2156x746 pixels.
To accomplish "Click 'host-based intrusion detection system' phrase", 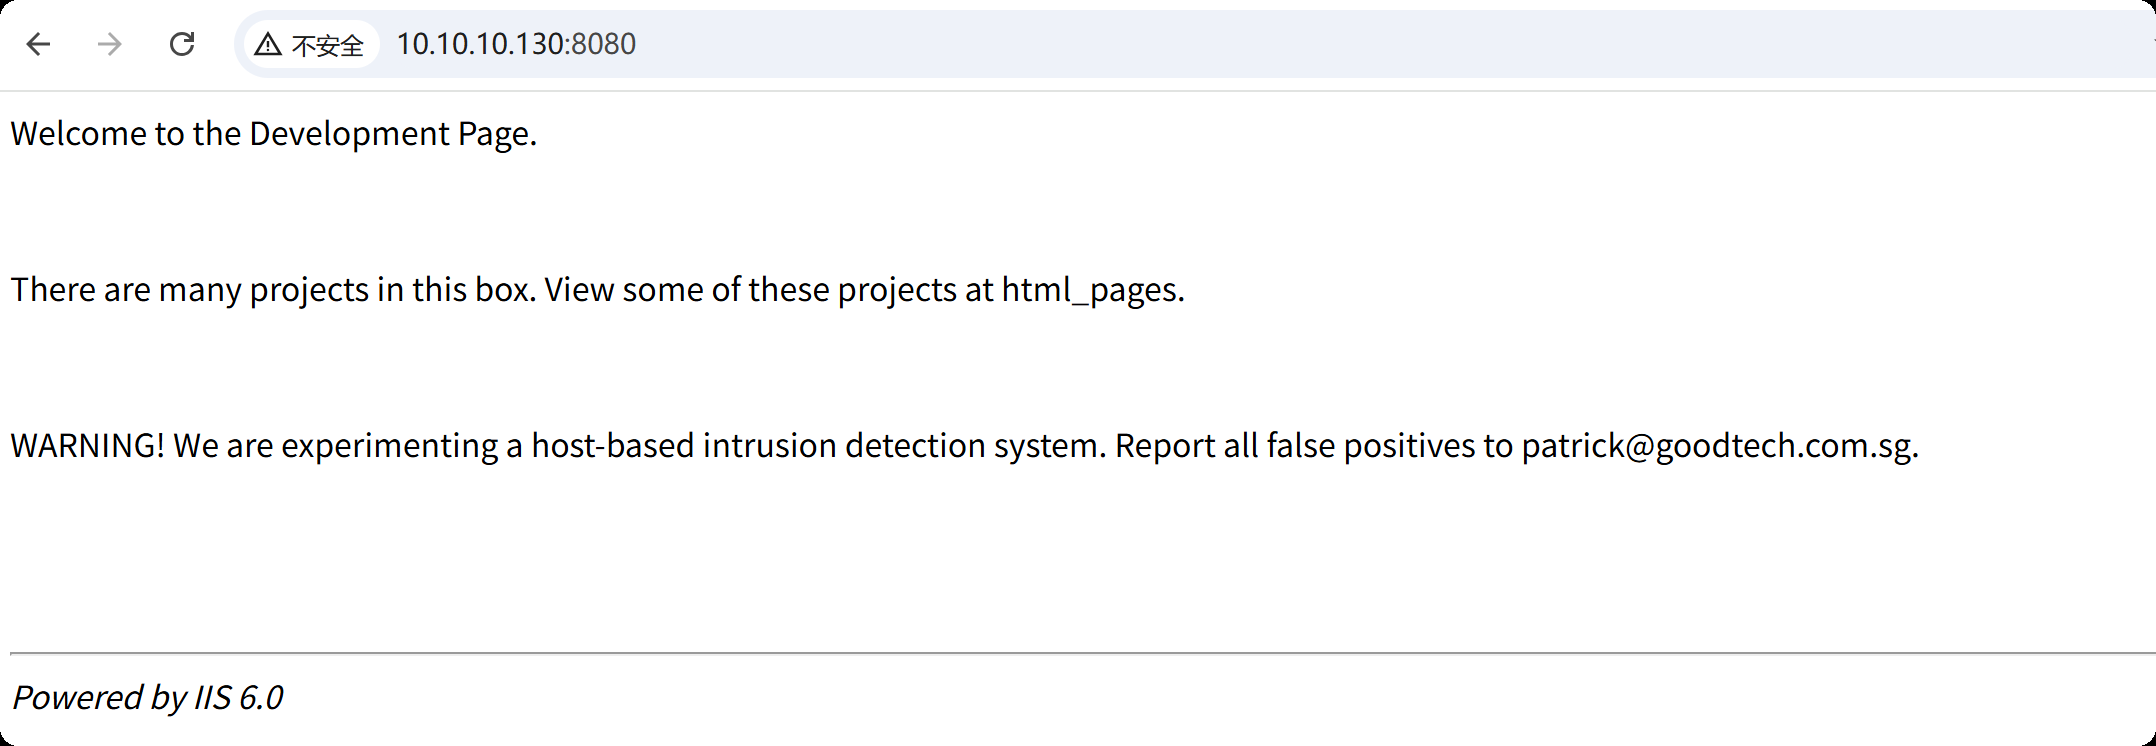I will [x=818, y=446].
